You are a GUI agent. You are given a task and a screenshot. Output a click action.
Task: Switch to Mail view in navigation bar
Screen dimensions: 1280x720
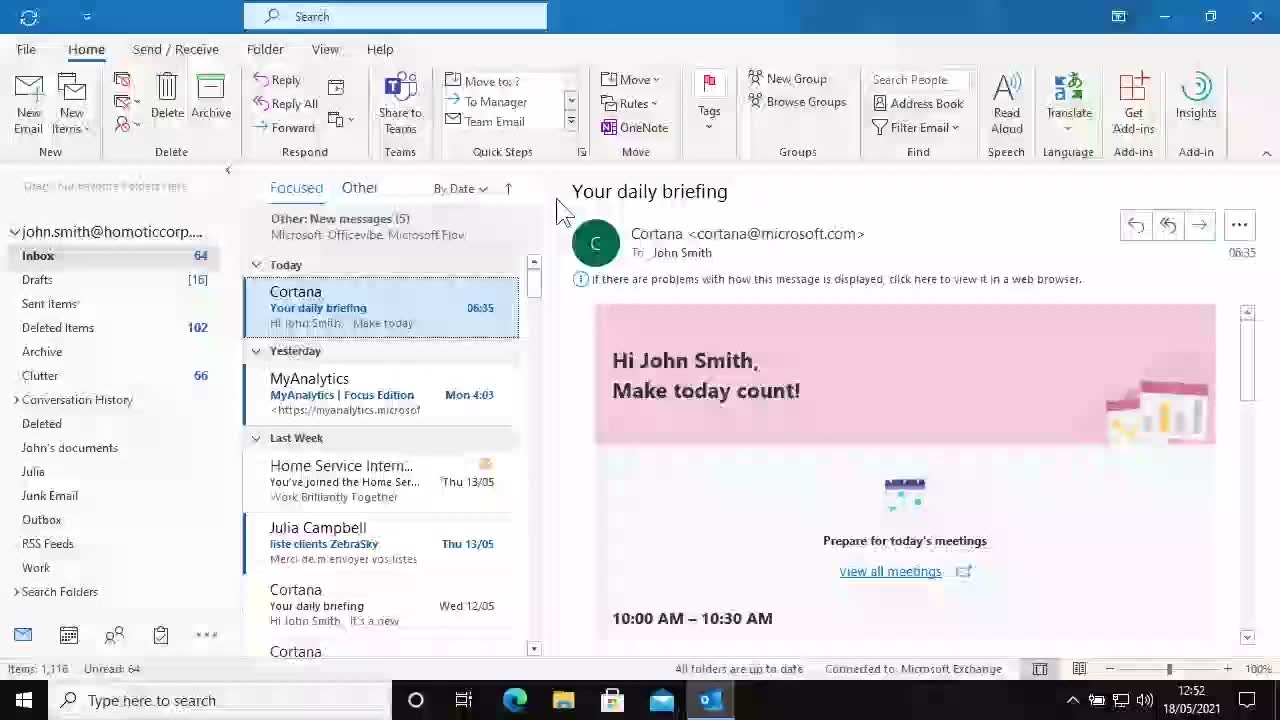click(23, 635)
